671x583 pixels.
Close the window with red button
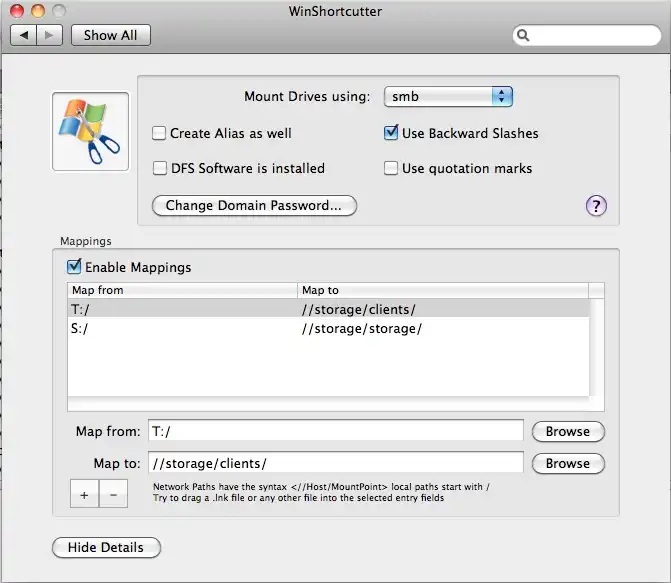[x=17, y=11]
